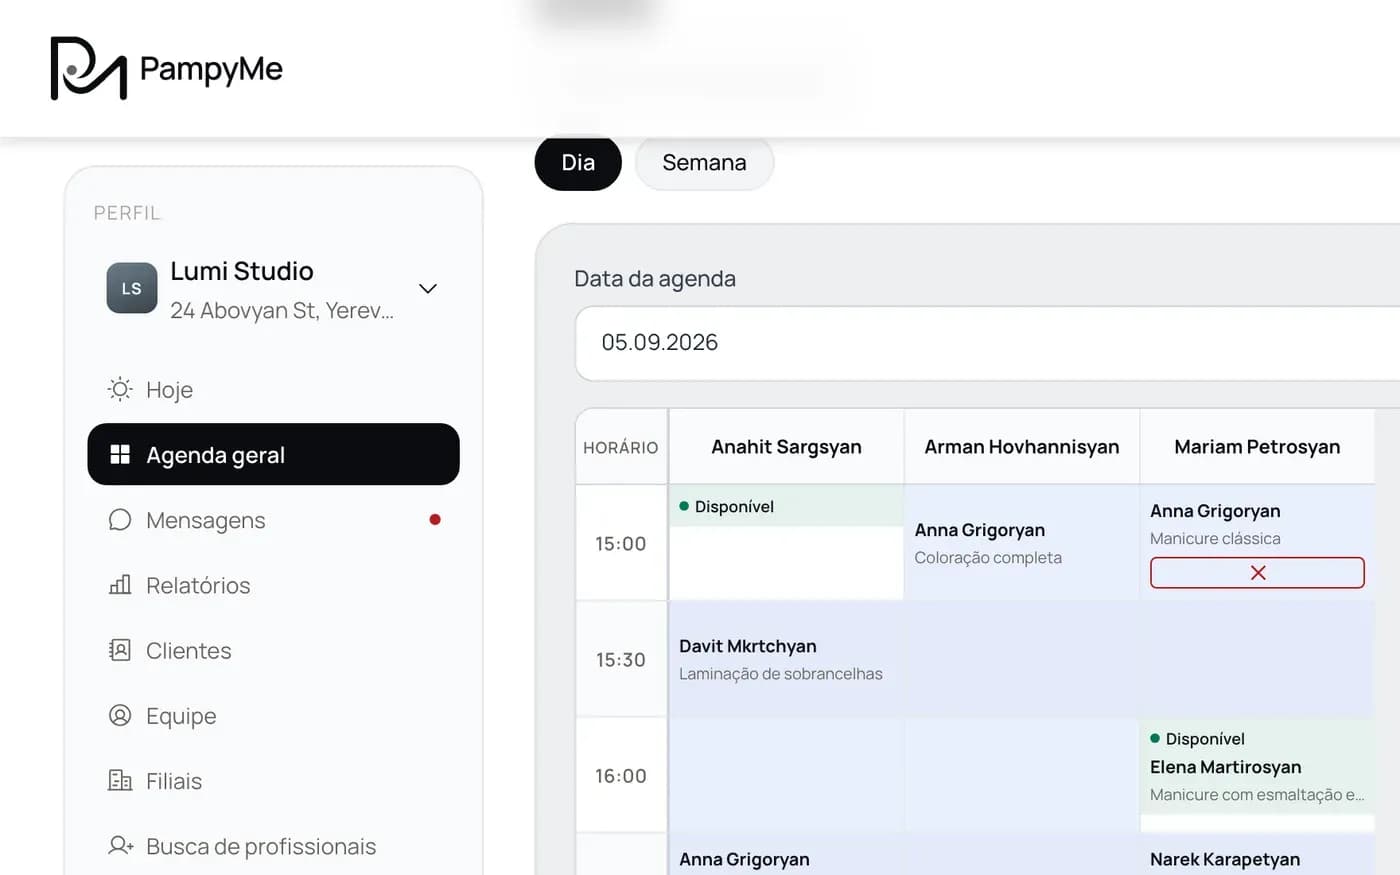Click the Equipe person icon

120,715
